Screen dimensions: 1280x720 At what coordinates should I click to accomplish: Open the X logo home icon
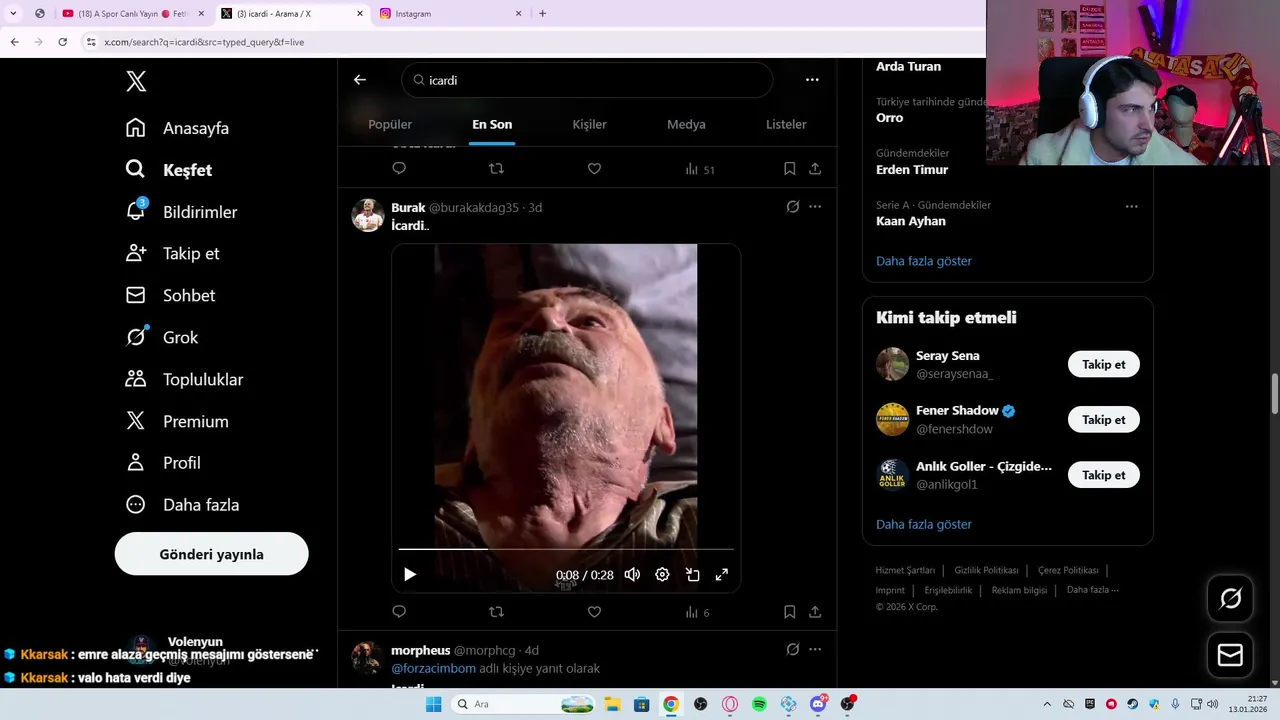click(x=136, y=82)
